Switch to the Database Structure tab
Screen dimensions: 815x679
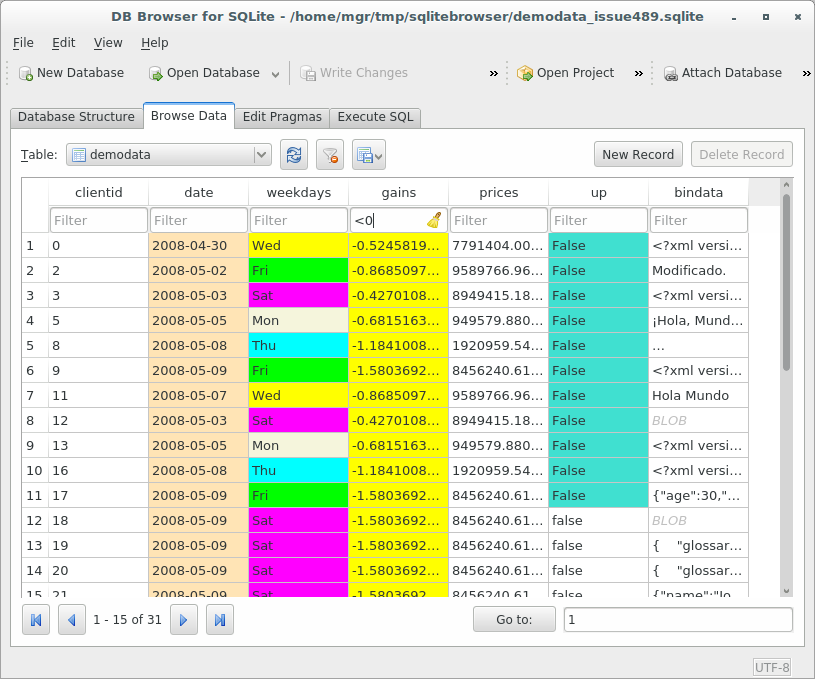coord(76,116)
